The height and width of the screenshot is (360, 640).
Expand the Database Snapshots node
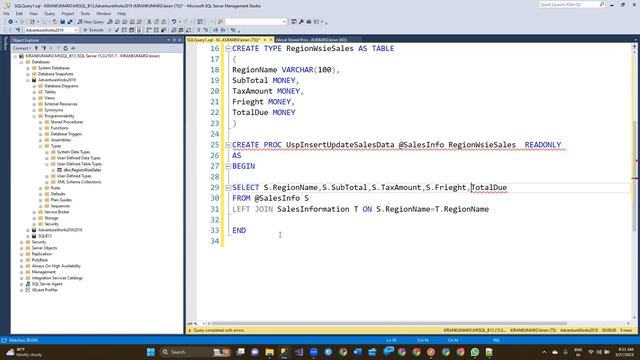tap(28, 74)
